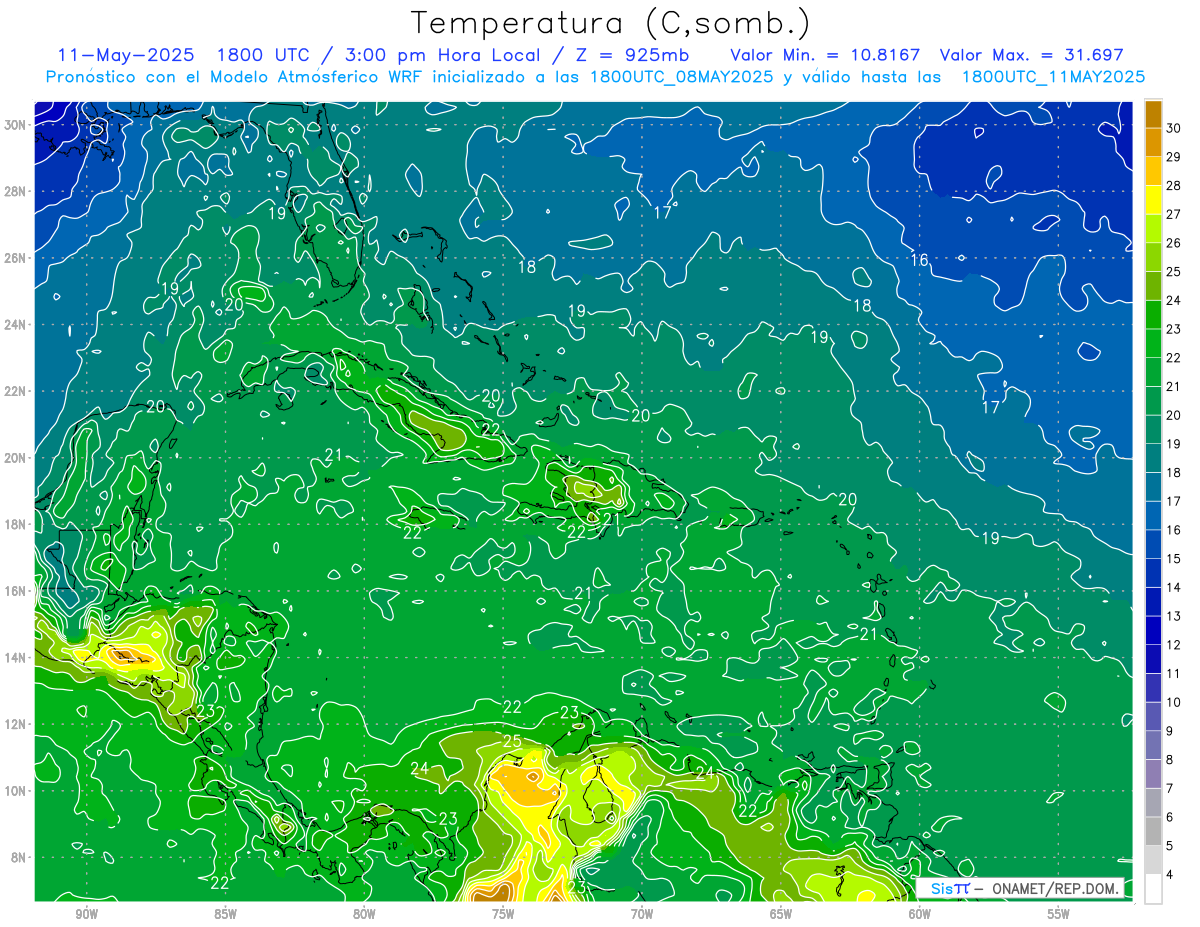Click the latitude axis label "30N"
This screenshot has height=927, width=1200.
(x=15, y=125)
